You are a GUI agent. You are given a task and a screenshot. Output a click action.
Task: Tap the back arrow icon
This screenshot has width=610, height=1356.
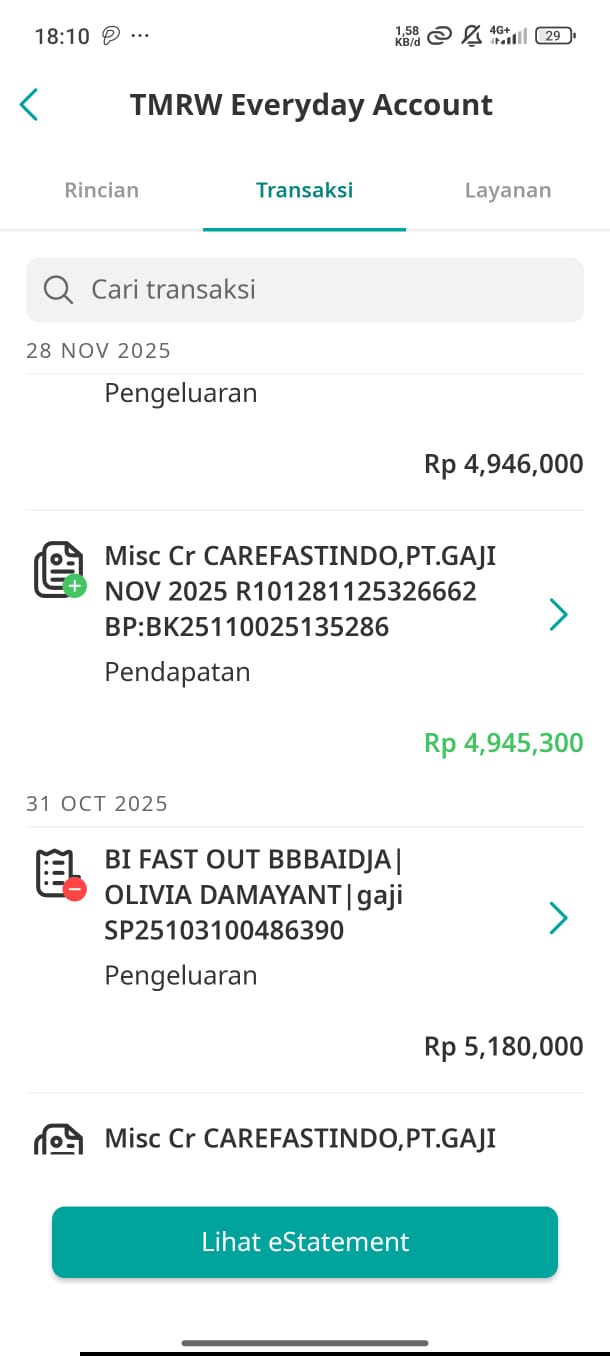(30, 105)
